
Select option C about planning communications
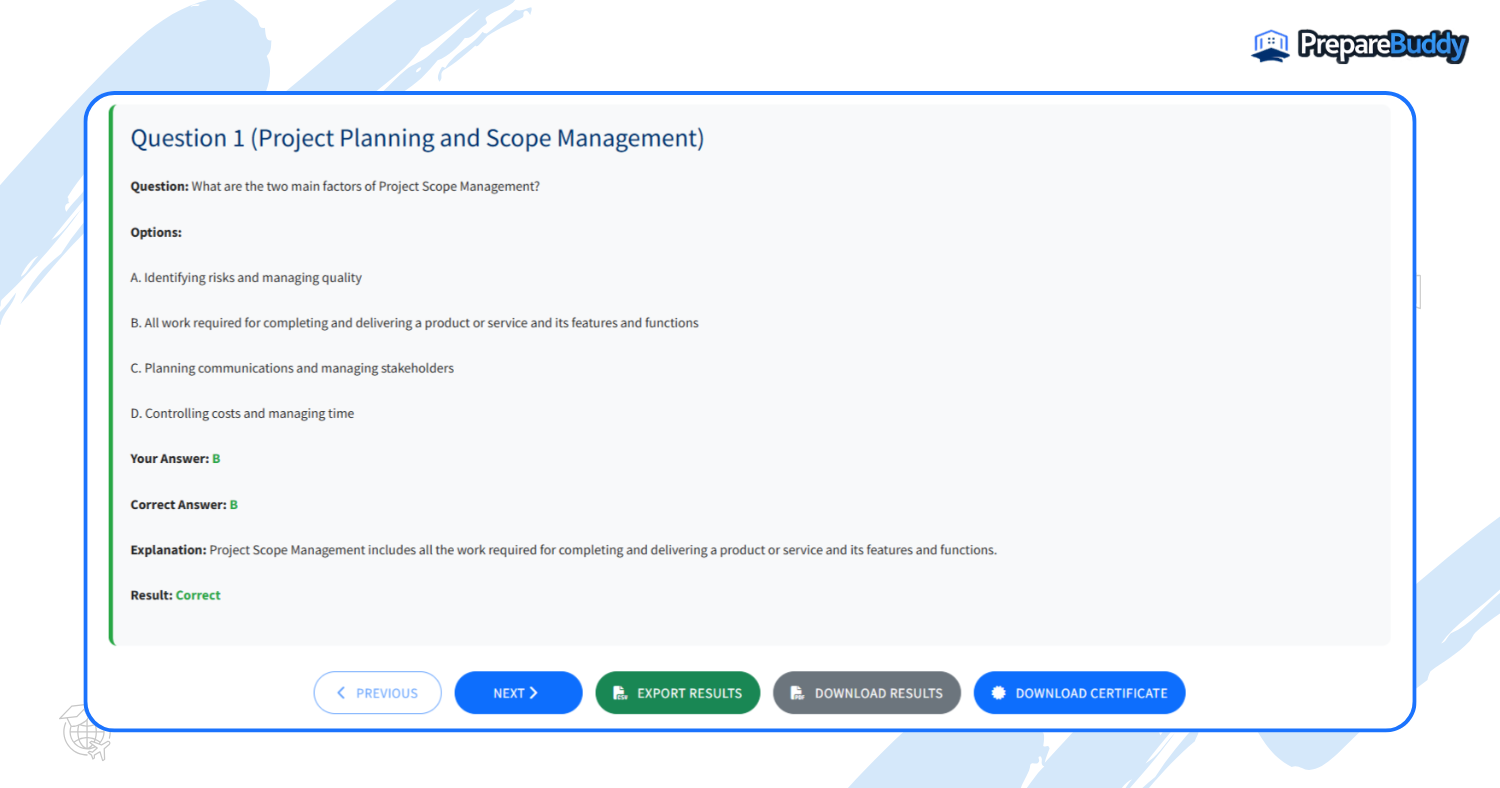[x=291, y=368]
